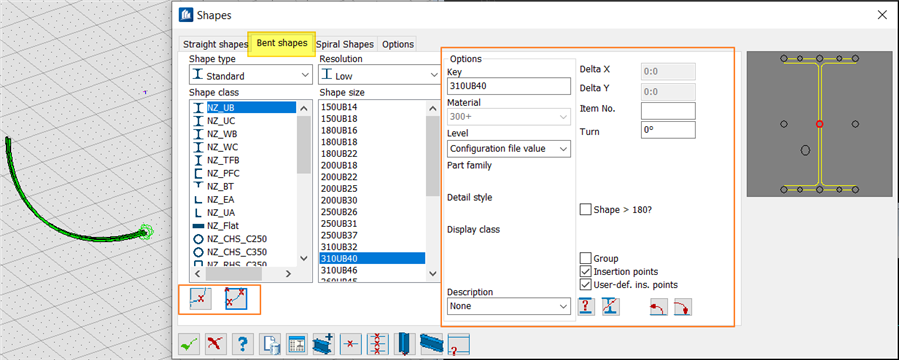Select bent shape by one point icon

point(200,298)
